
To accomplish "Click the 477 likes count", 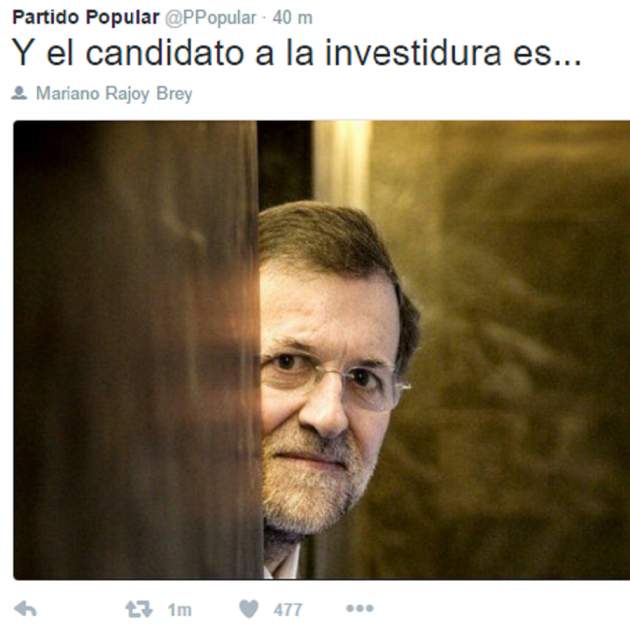I will (287, 610).
